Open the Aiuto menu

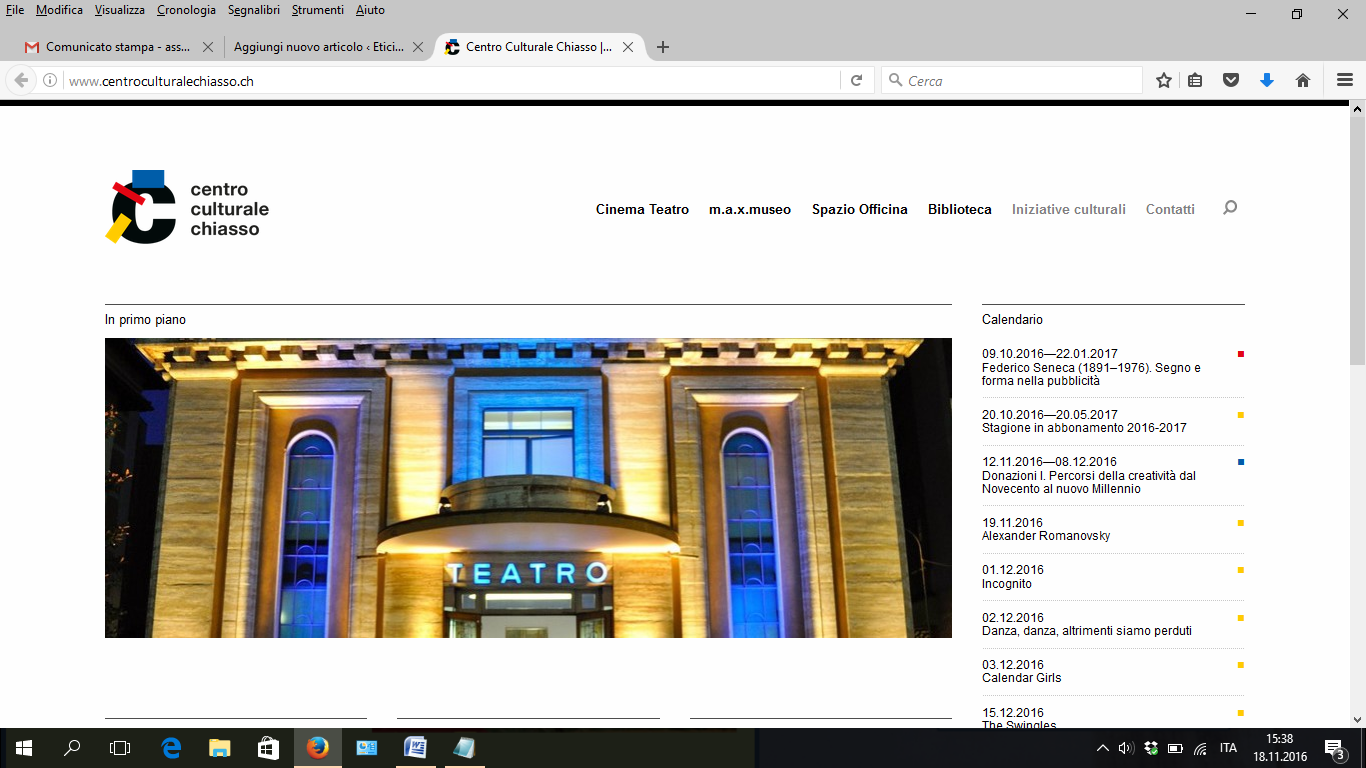click(370, 10)
